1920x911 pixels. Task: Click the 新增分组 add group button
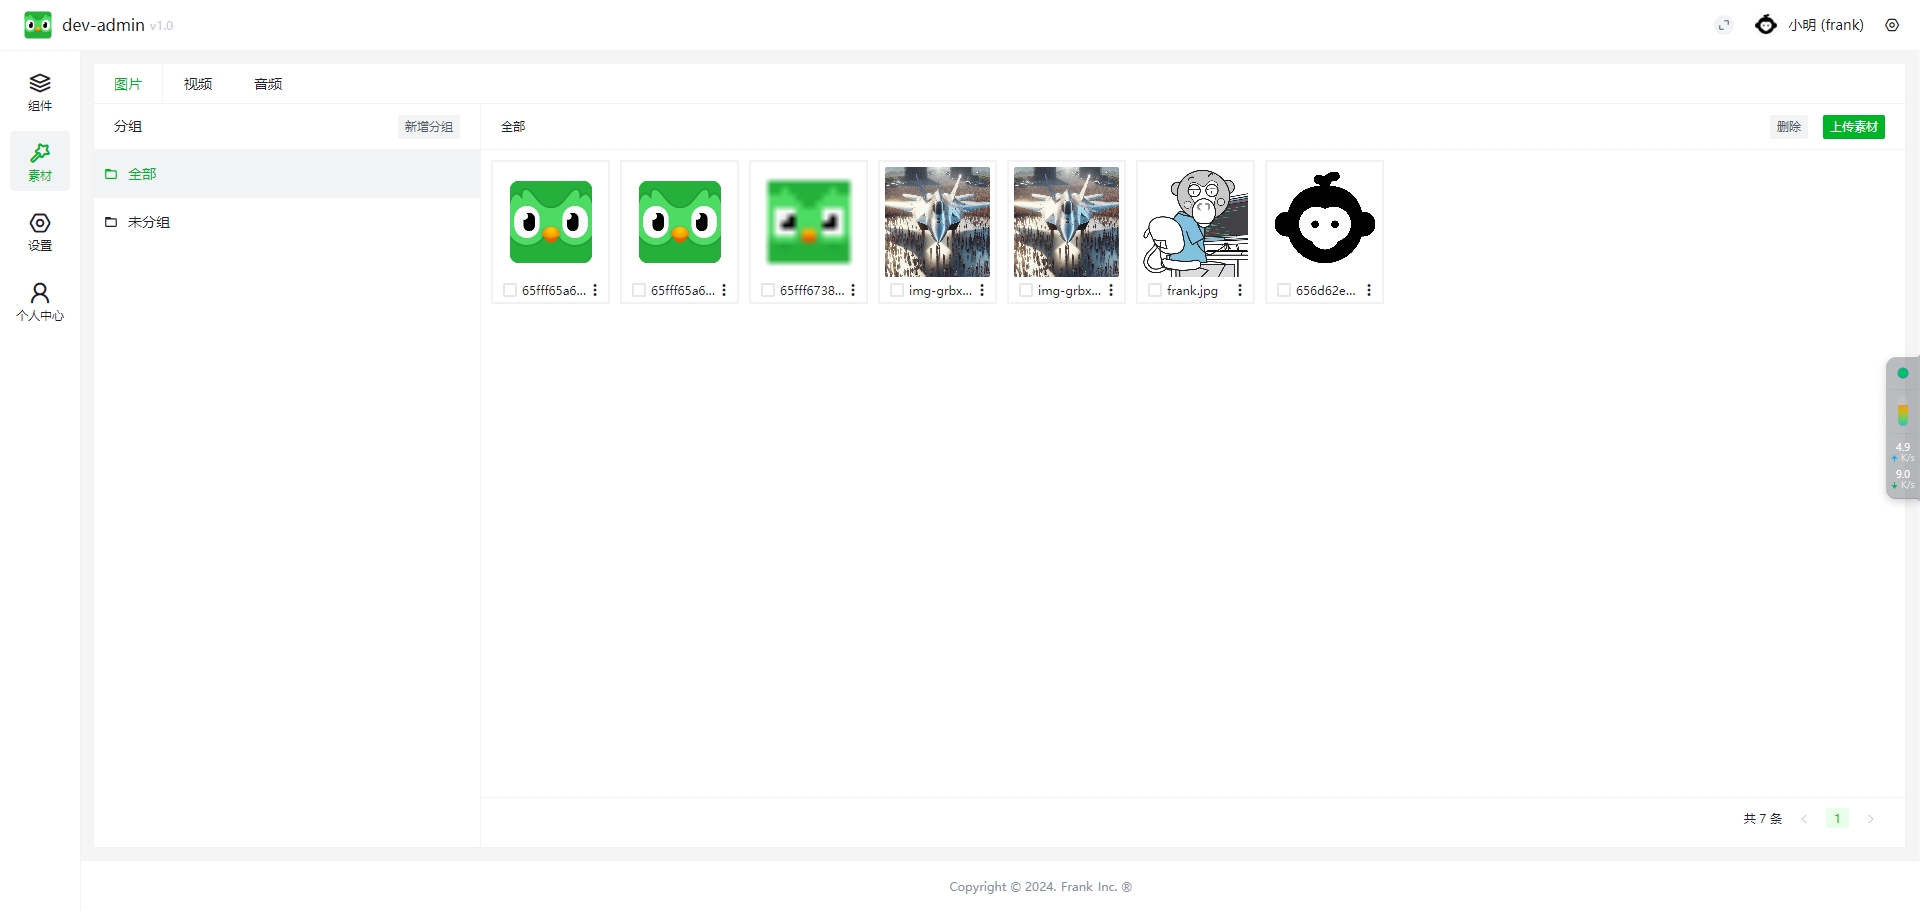pyautogui.click(x=428, y=127)
